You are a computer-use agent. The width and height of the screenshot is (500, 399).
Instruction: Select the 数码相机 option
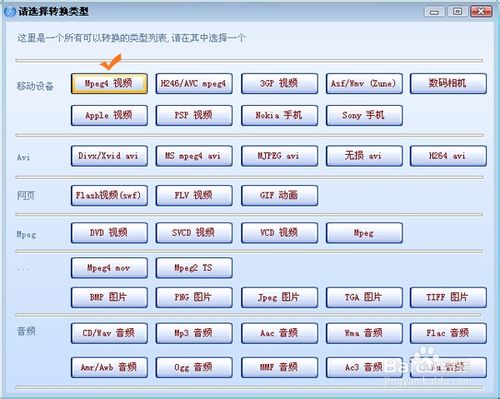point(448,83)
